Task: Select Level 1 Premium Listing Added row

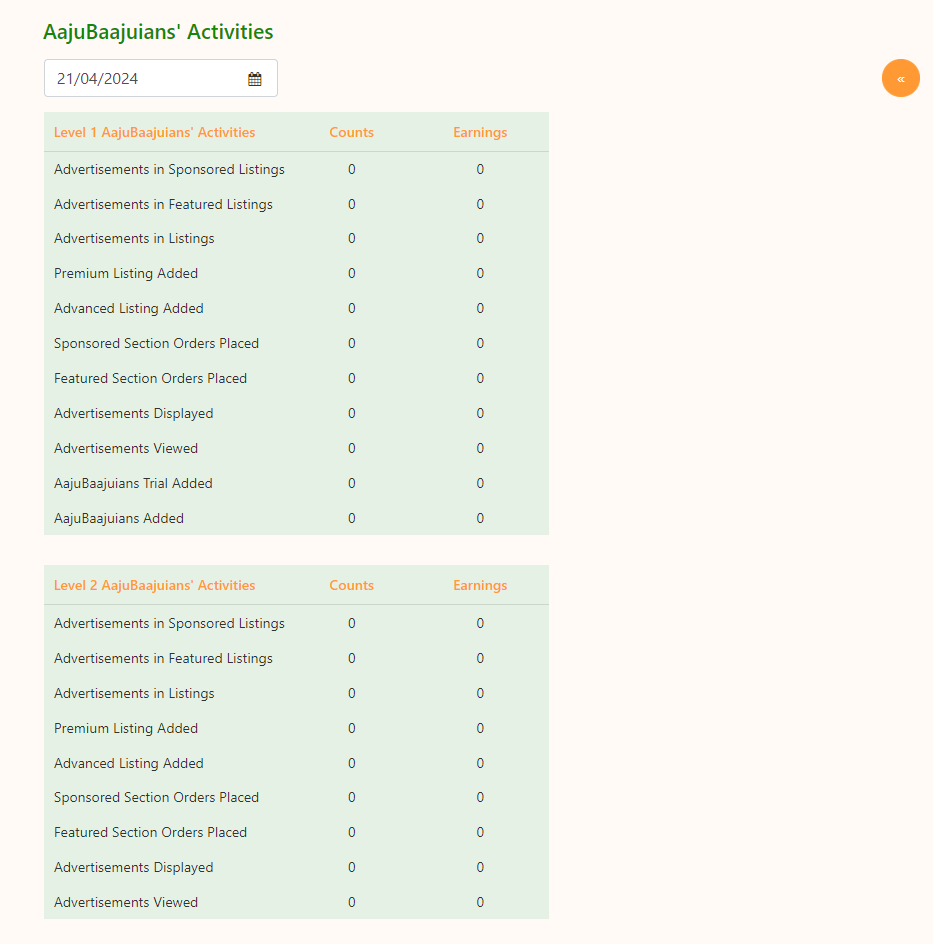Action: tap(126, 274)
